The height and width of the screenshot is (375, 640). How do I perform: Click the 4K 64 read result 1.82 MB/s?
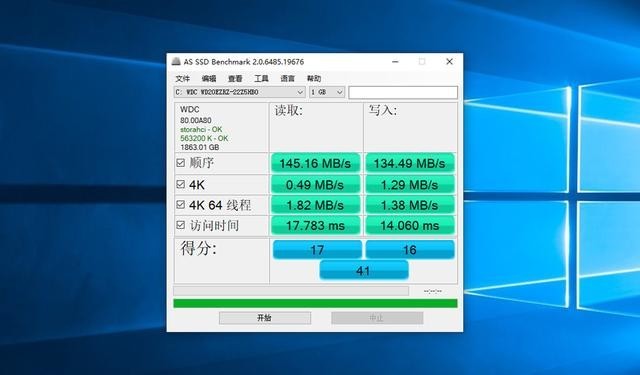[x=315, y=205]
